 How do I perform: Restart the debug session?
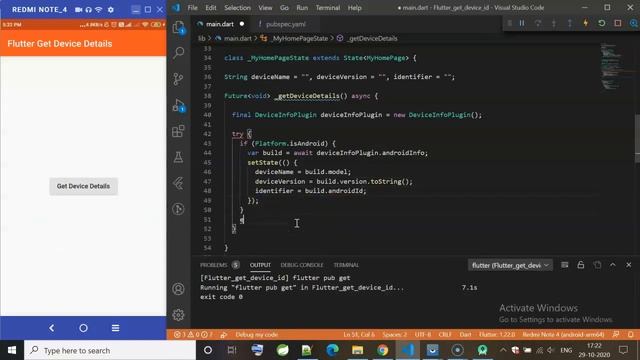pos(602,23)
